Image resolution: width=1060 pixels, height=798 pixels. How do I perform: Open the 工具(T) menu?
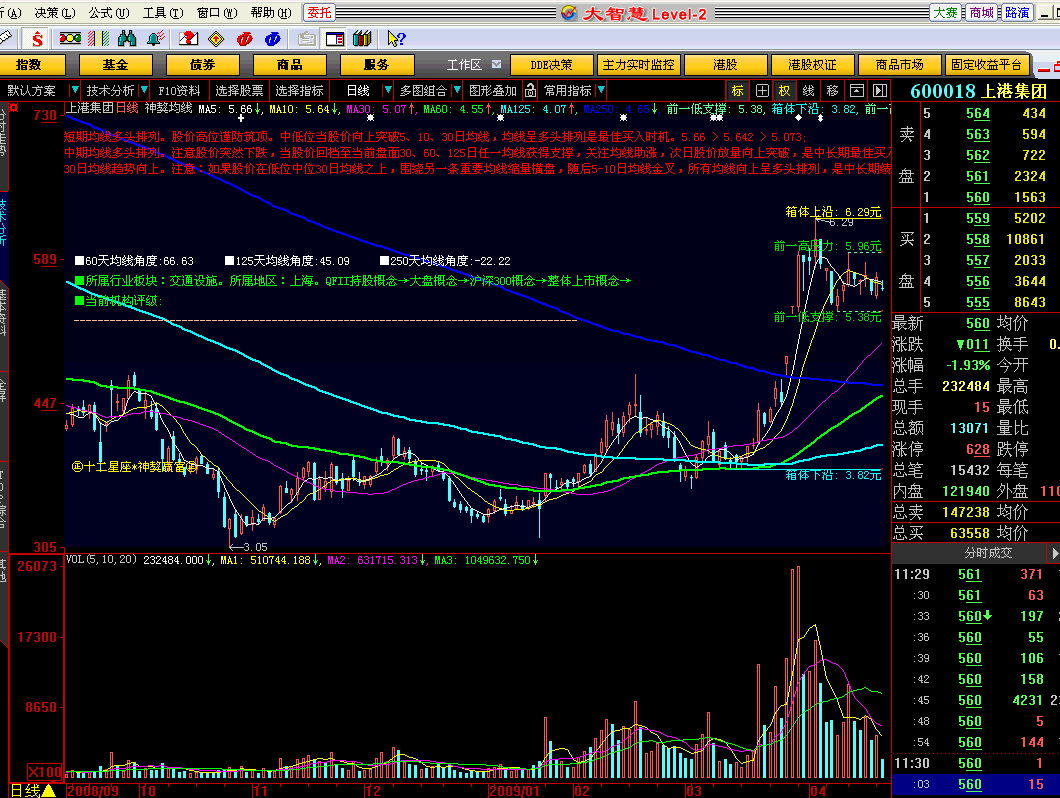click(x=163, y=13)
